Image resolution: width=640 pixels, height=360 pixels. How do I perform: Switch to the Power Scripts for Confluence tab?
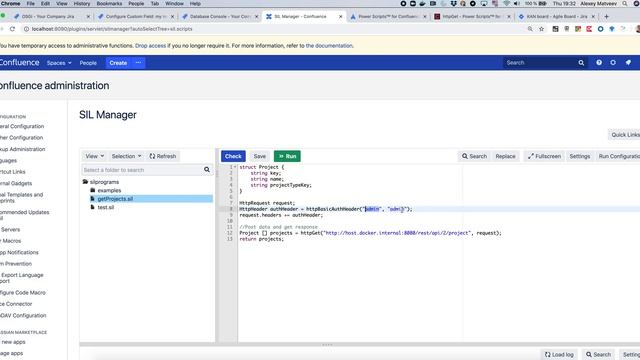point(388,16)
